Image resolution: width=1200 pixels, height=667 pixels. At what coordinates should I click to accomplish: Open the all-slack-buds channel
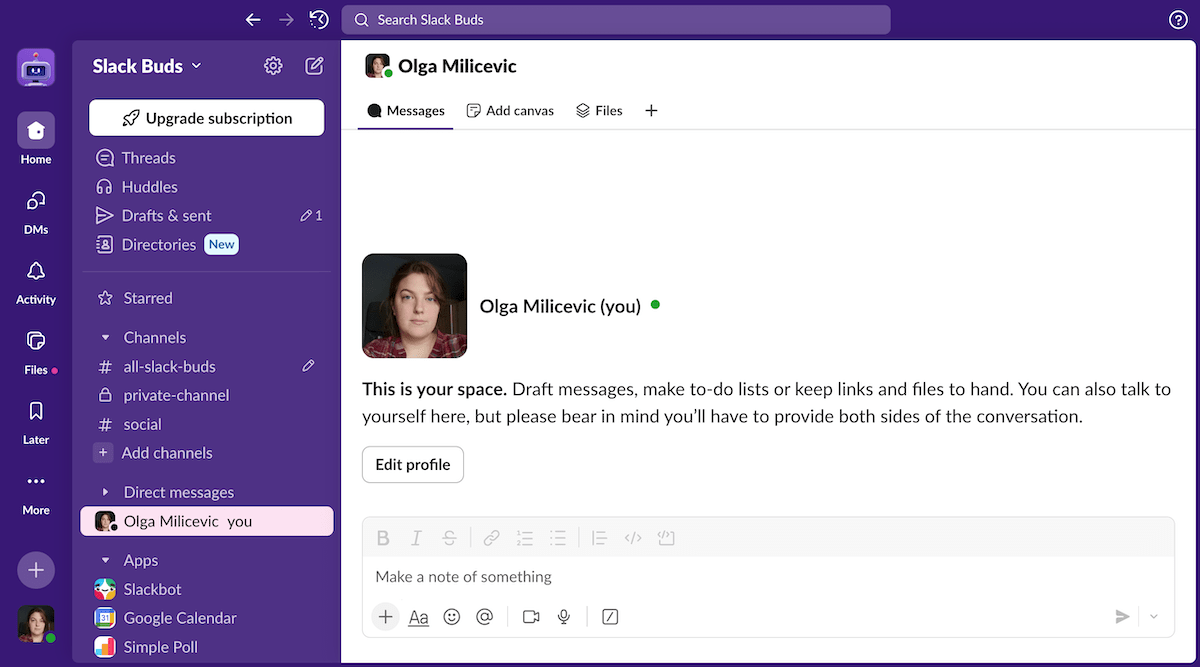coord(169,367)
